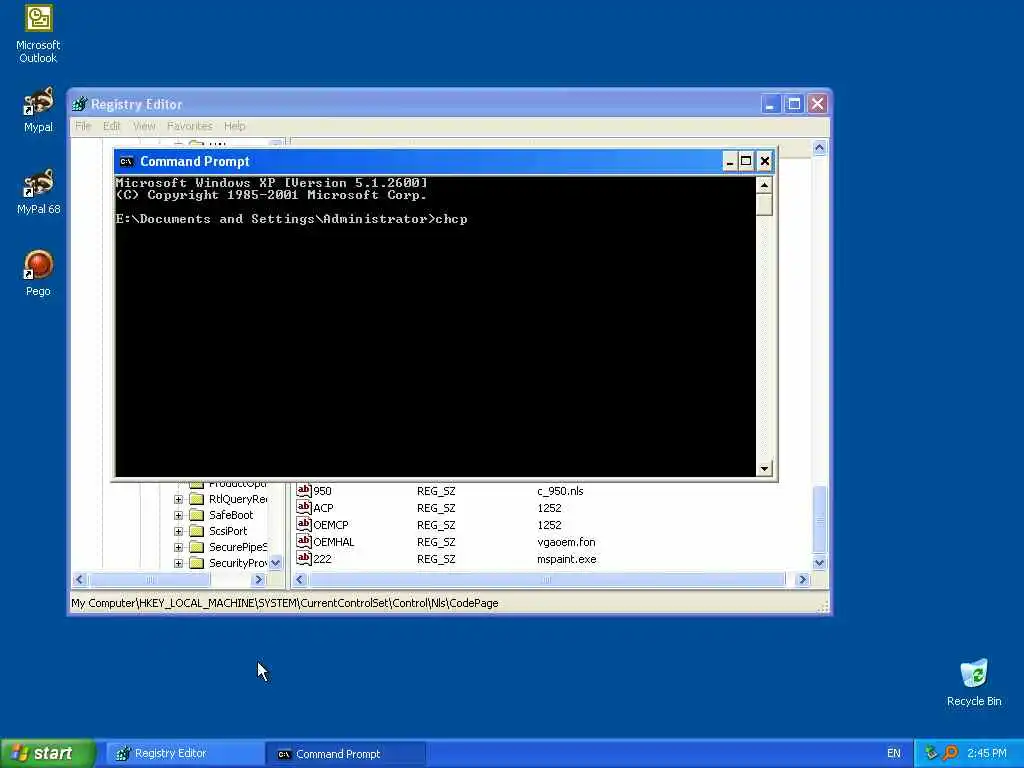This screenshot has height=768, width=1024.
Task: Select the Pego desktop shortcut
Action: click(x=38, y=273)
